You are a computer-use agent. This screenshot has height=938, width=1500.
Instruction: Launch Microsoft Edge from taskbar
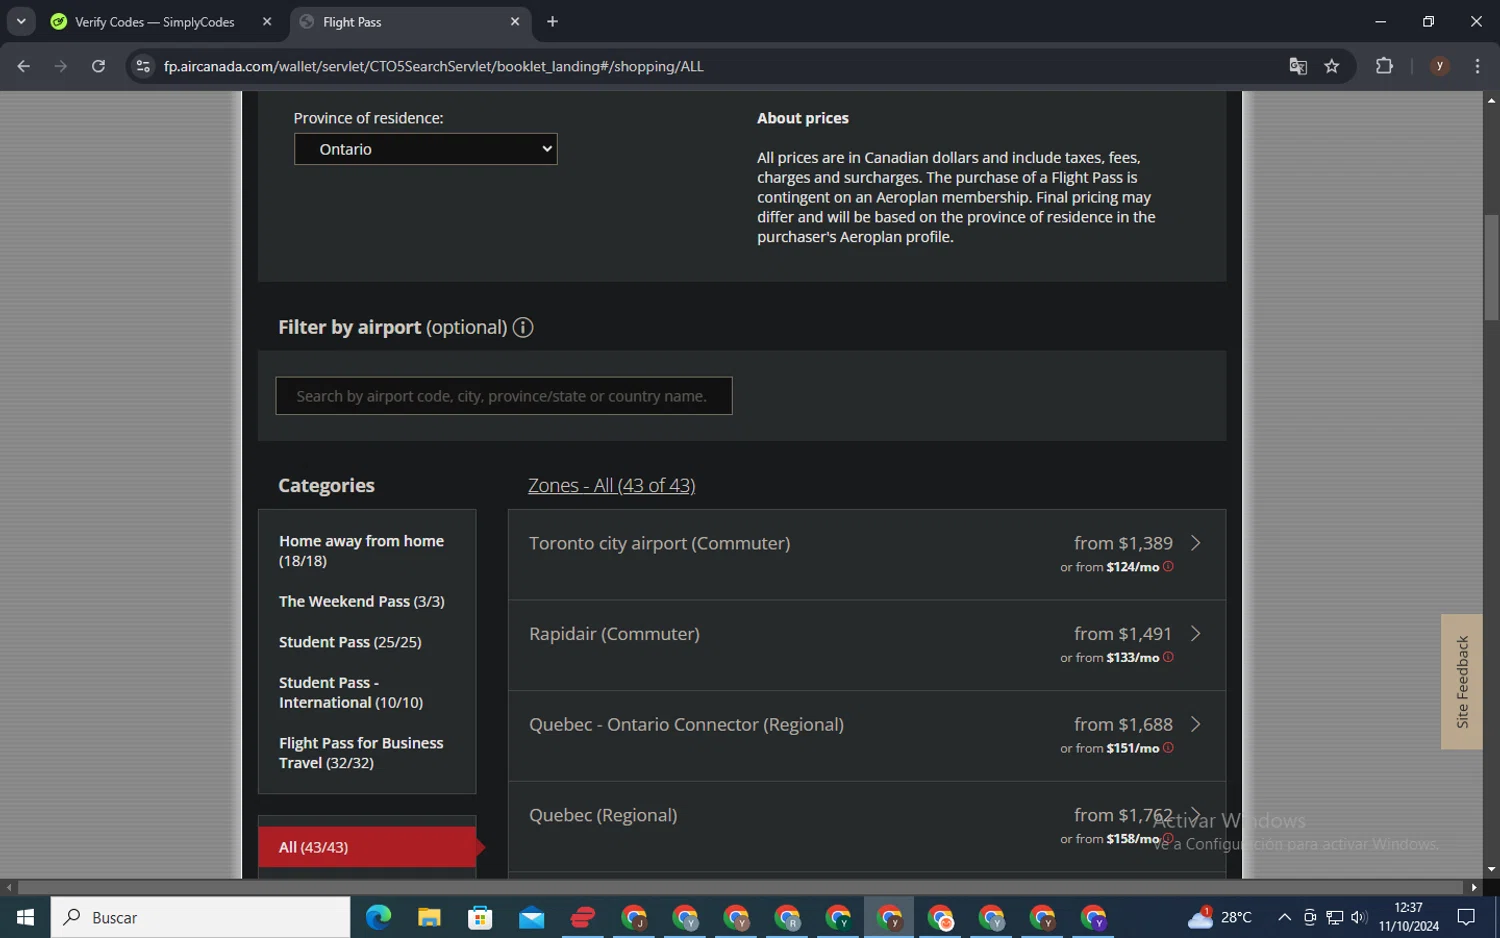(x=378, y=917)
